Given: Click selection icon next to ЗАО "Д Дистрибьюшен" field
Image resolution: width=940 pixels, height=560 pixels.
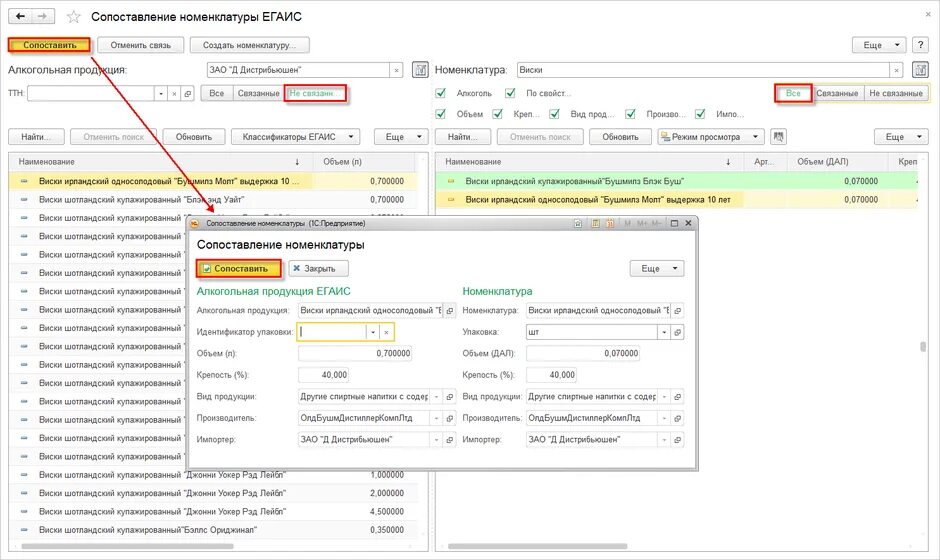Looking at the screenshot, I should coord(420,70).
